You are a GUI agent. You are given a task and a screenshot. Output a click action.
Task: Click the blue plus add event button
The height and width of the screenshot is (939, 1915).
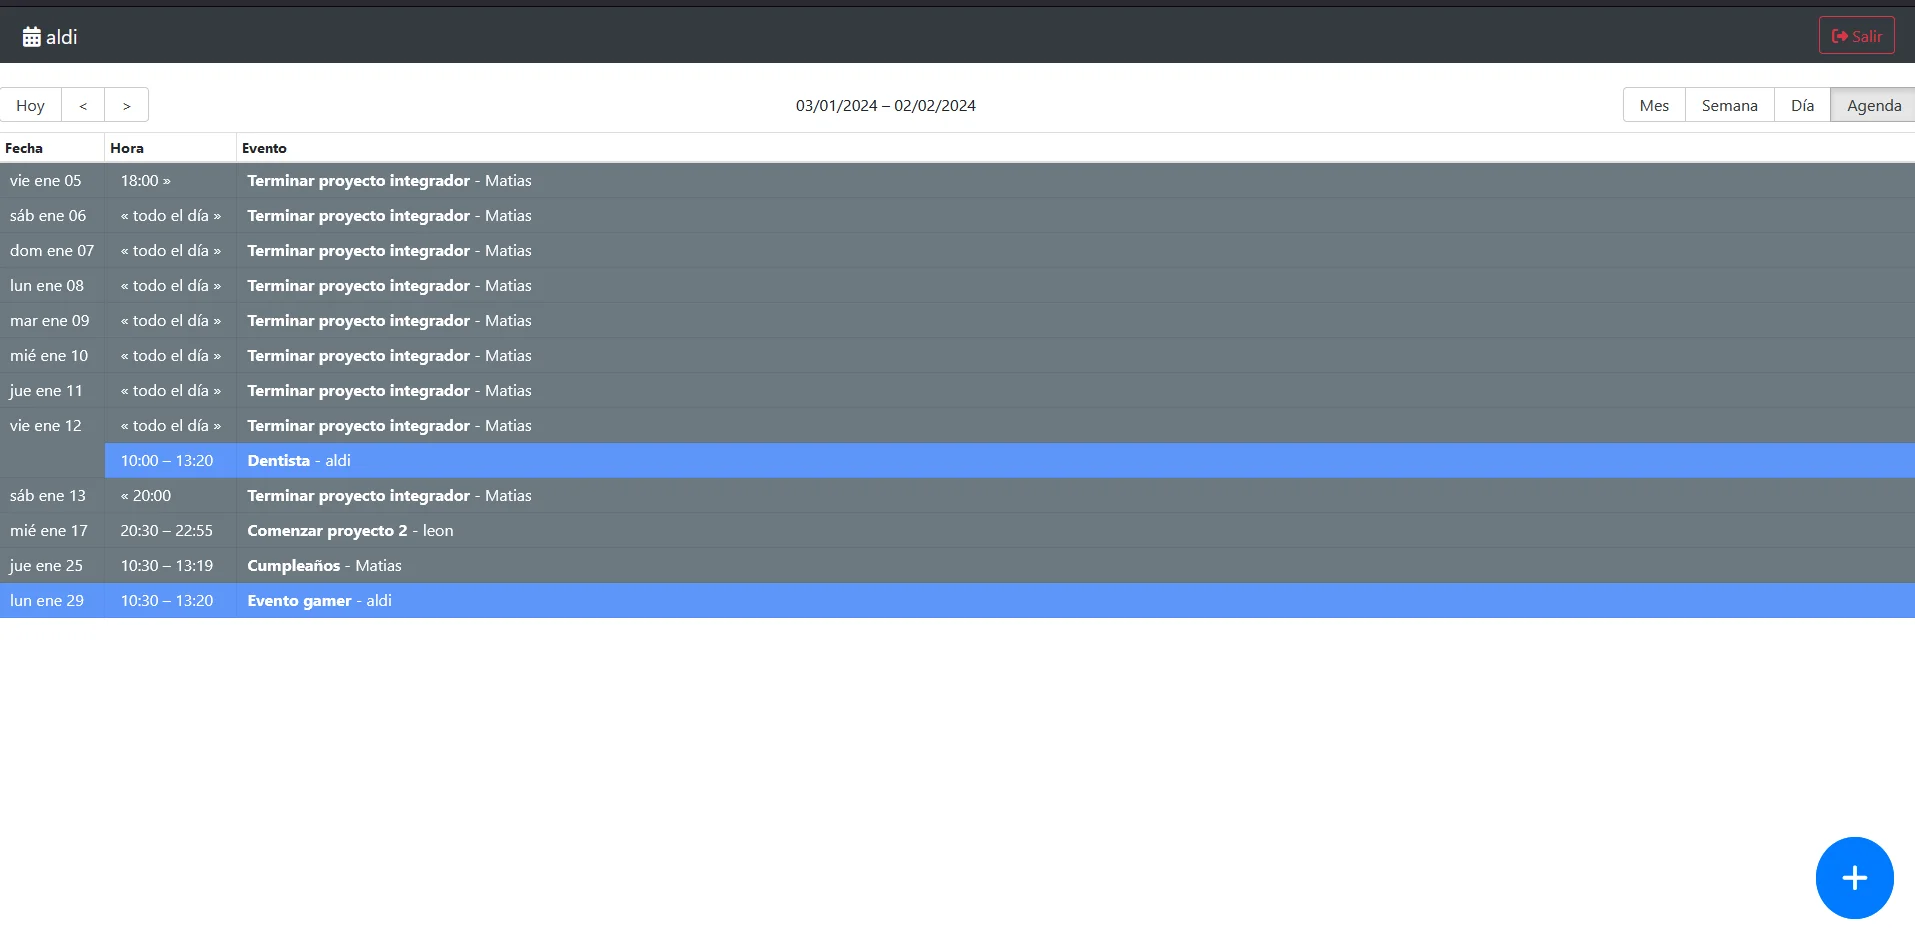[1854, 878]
